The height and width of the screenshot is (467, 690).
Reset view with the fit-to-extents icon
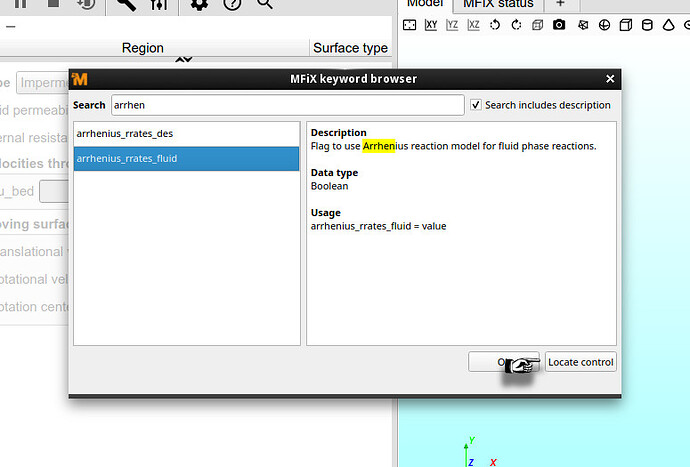pos(409,25)
